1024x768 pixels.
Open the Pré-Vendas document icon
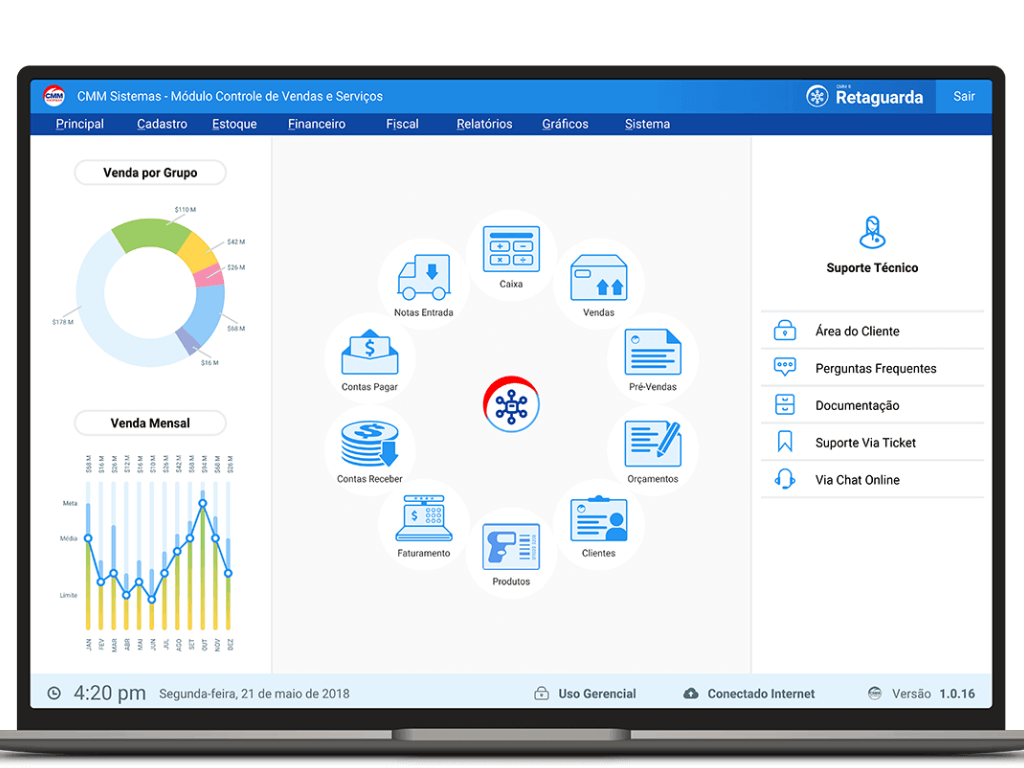pos(652,353)
